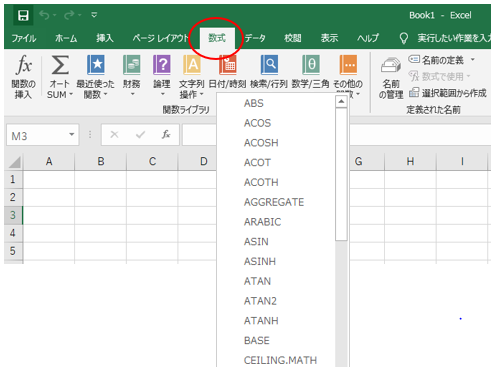Click the オート SUM sigma icon
492x367 pixels.
[60, 65]
